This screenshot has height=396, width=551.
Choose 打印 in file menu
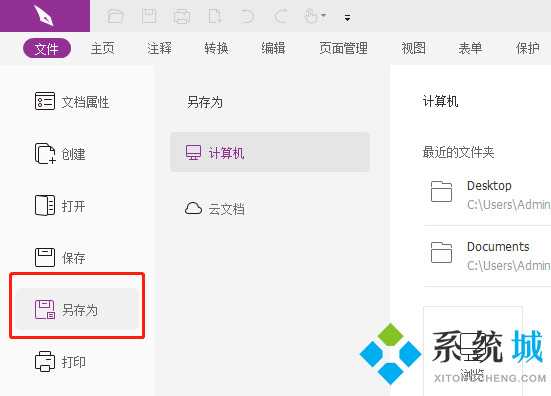pos(73,362)
